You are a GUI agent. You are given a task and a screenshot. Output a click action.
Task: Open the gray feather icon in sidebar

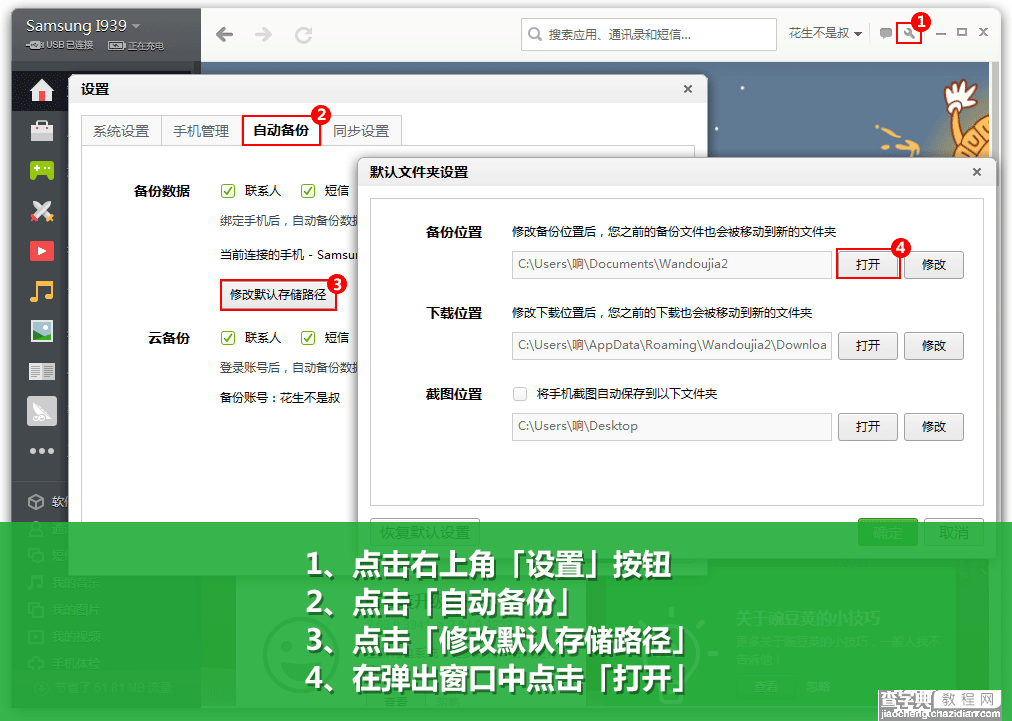coord(41,411)
